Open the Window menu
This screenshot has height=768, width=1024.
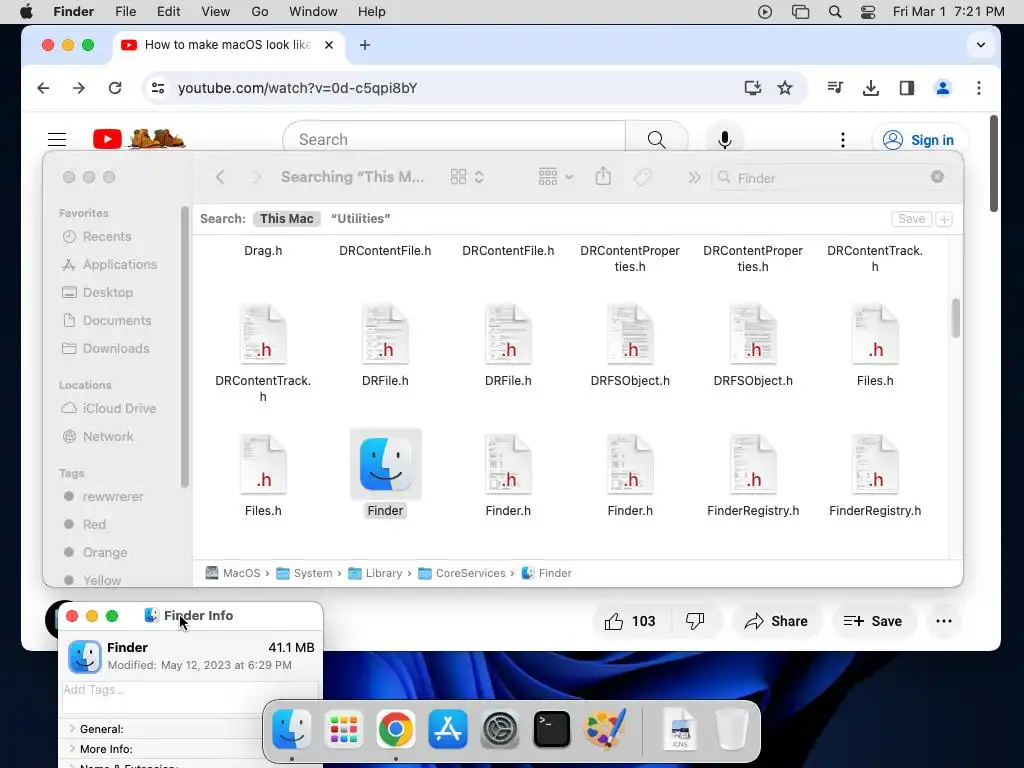pos(313,12)
